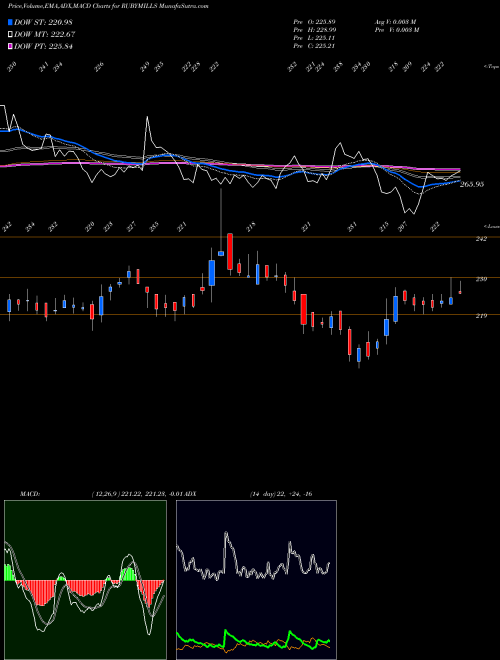Screen dimensions: 500x660
Task: Click the 'Pre L: 225.11' low value
Action: point(314,37)
